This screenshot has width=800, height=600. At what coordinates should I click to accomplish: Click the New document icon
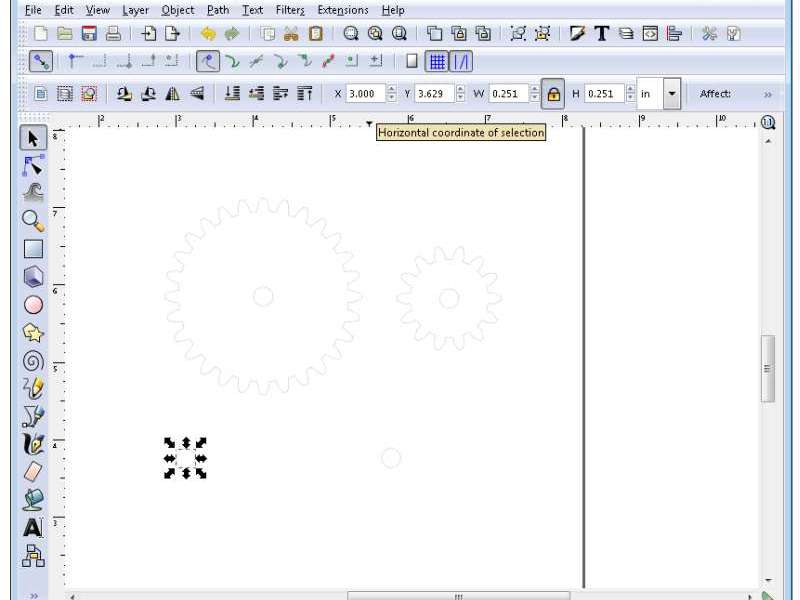tap(40, 34)
